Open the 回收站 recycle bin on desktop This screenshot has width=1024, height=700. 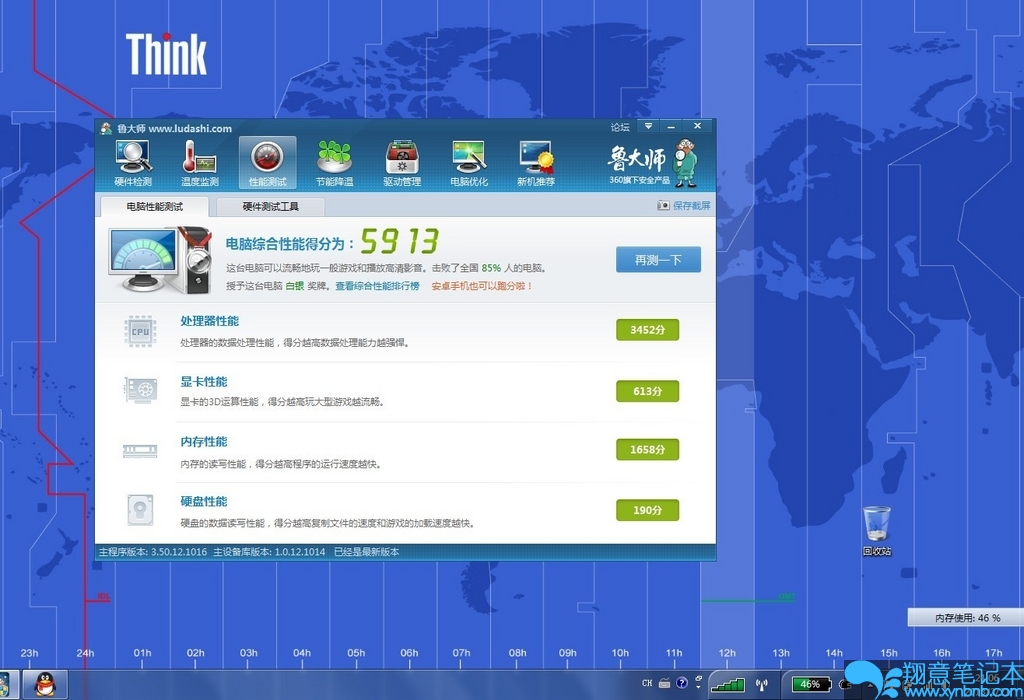[x=876, y=531]
